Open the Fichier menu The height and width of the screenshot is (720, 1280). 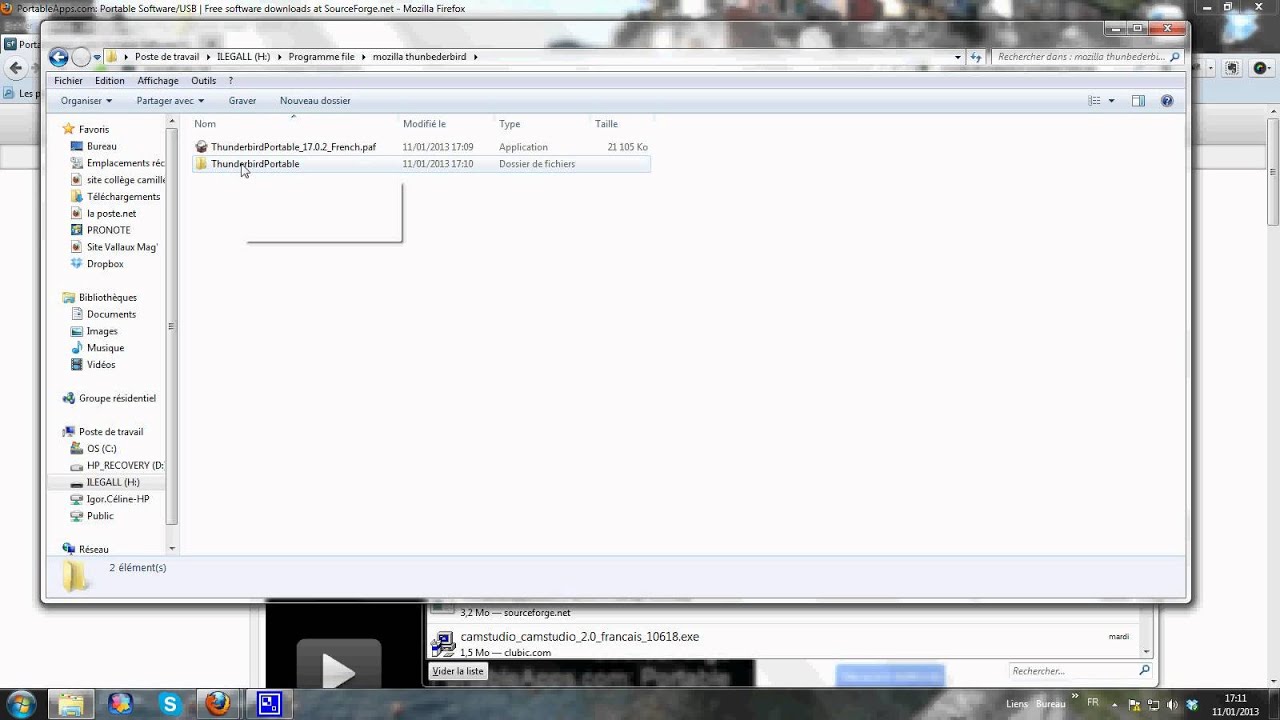(69, 81)
